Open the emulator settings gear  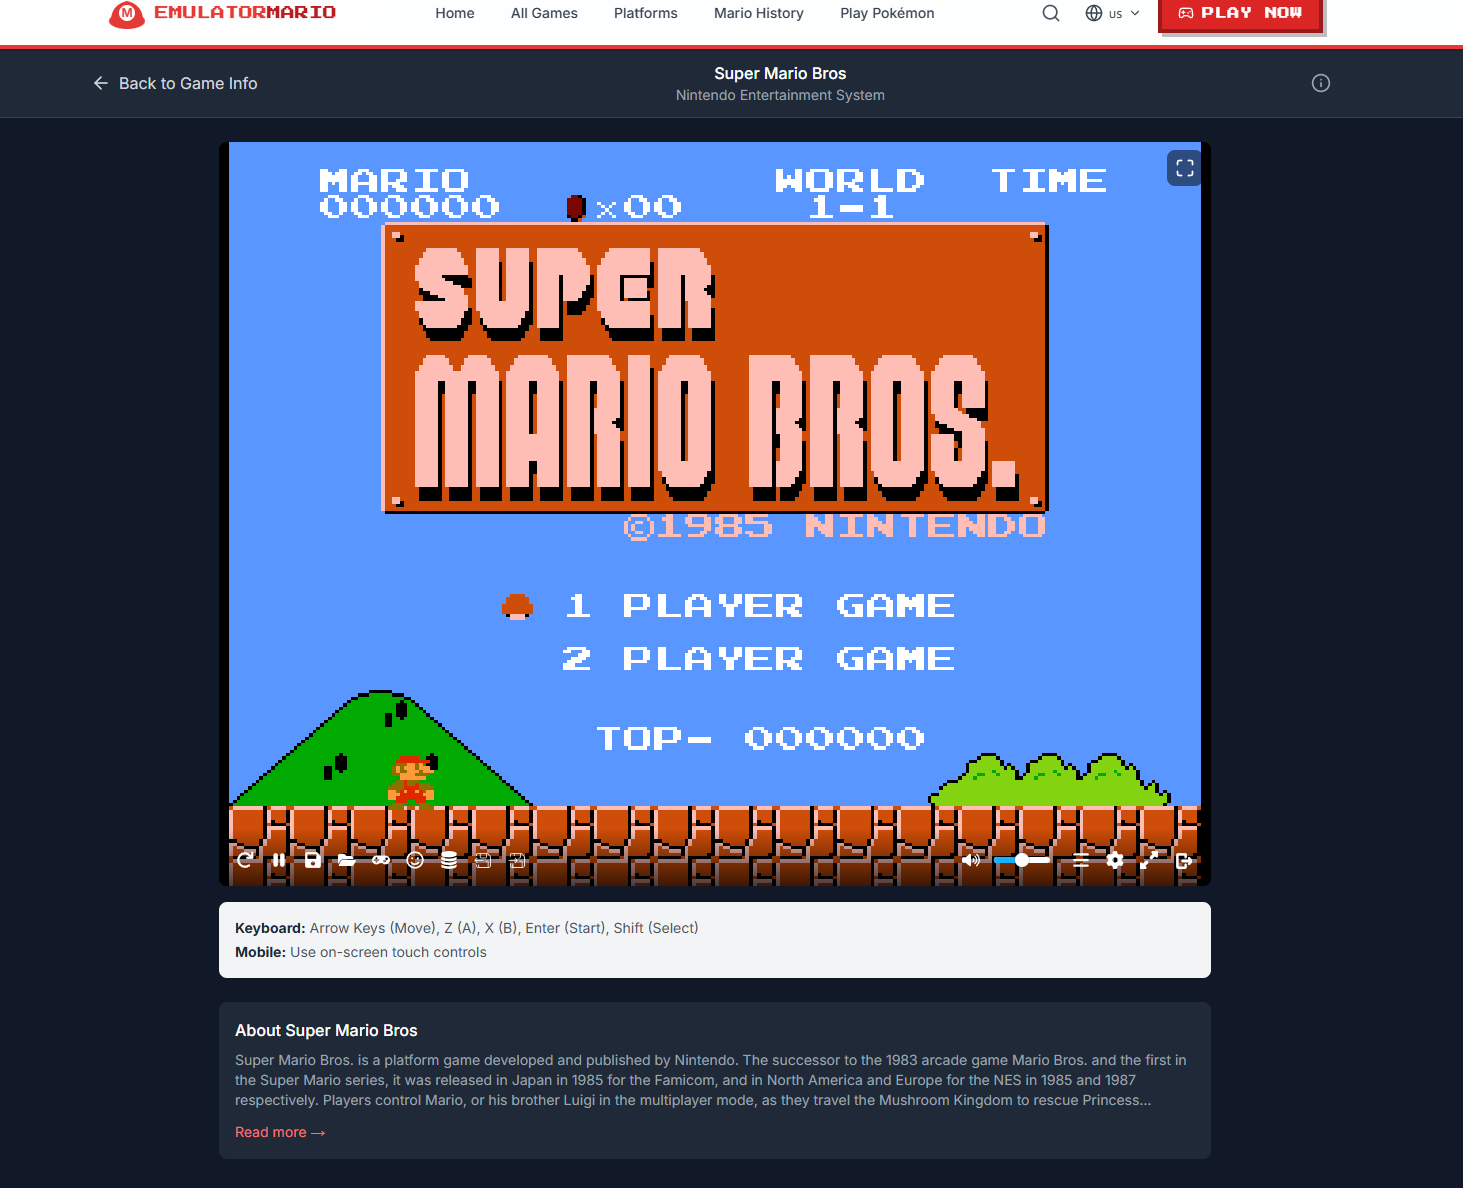click(x=1114, y=860)
